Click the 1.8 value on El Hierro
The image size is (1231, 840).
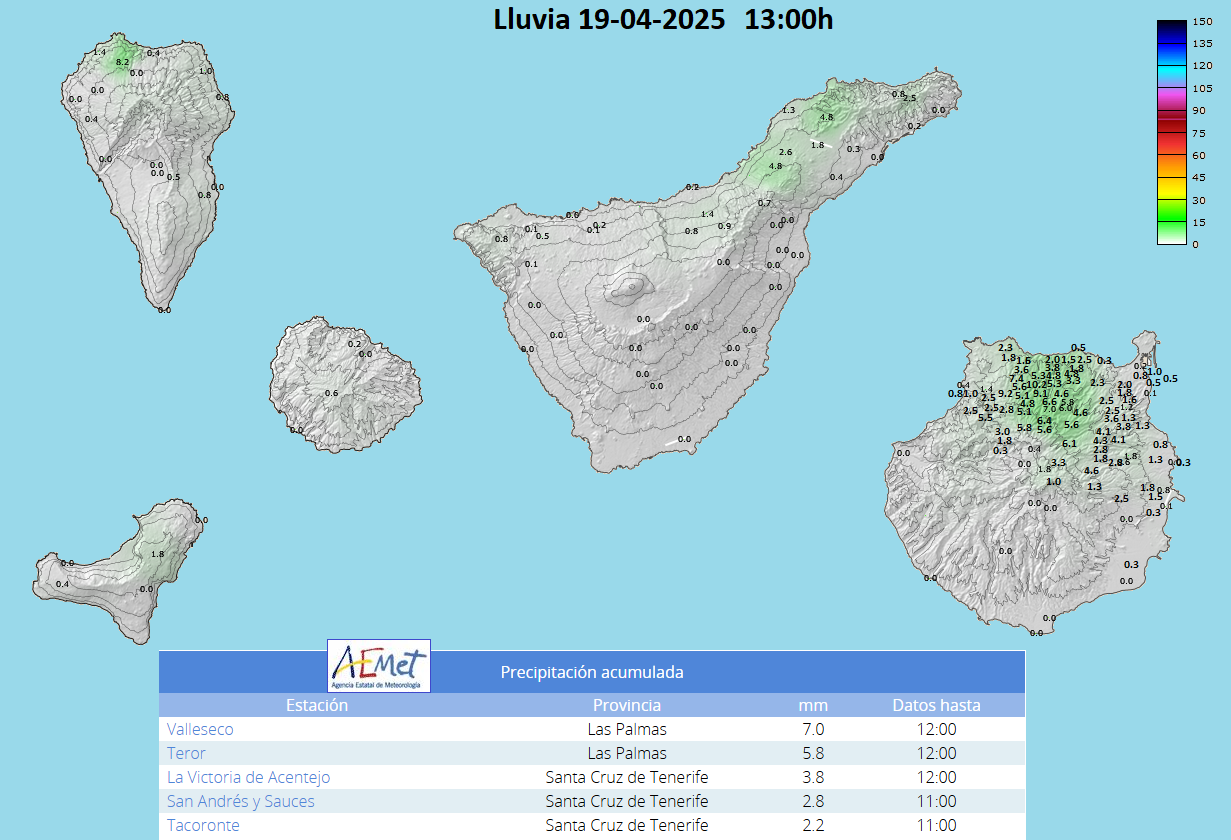(156, 554)
